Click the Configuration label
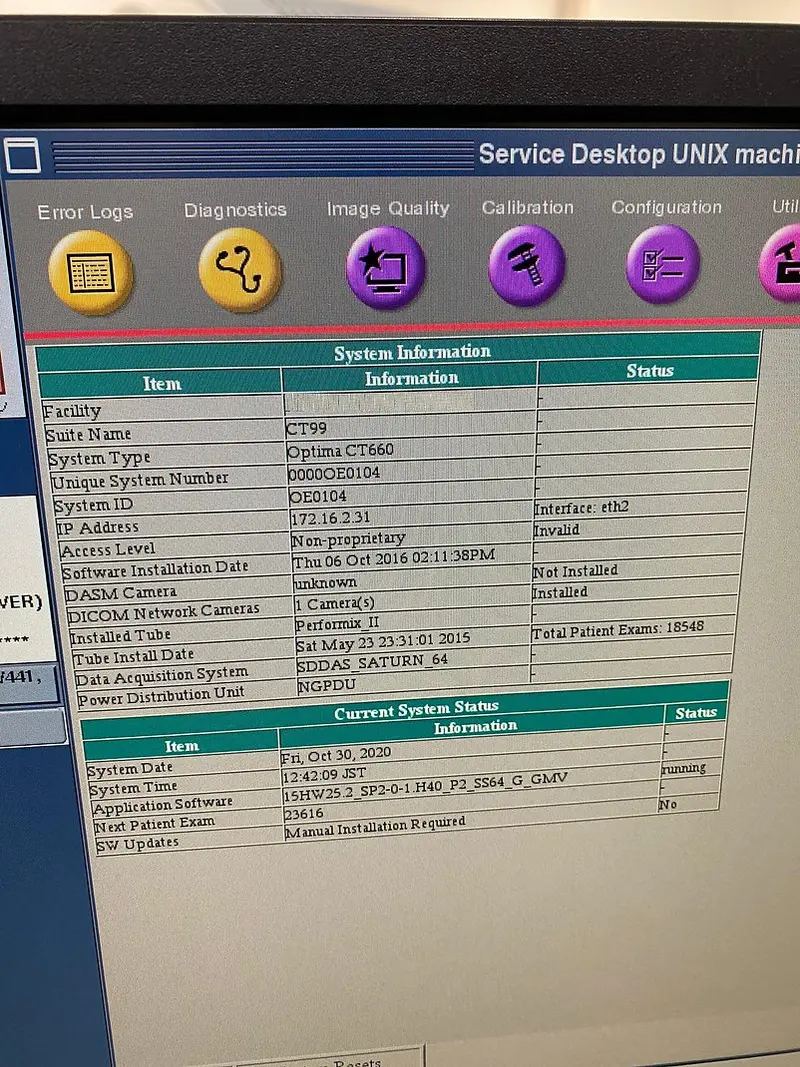This screenshot has height=1067, width=800. (x=667, y=207)
